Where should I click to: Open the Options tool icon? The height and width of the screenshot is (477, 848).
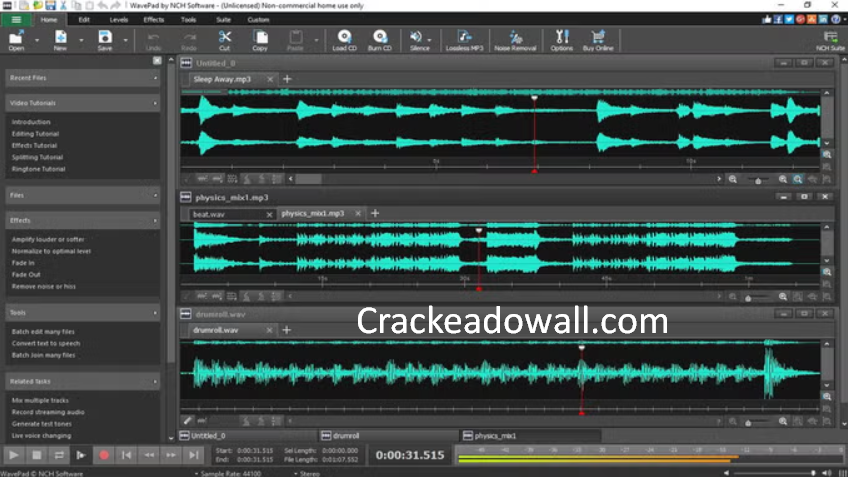[x=562, y=41]
